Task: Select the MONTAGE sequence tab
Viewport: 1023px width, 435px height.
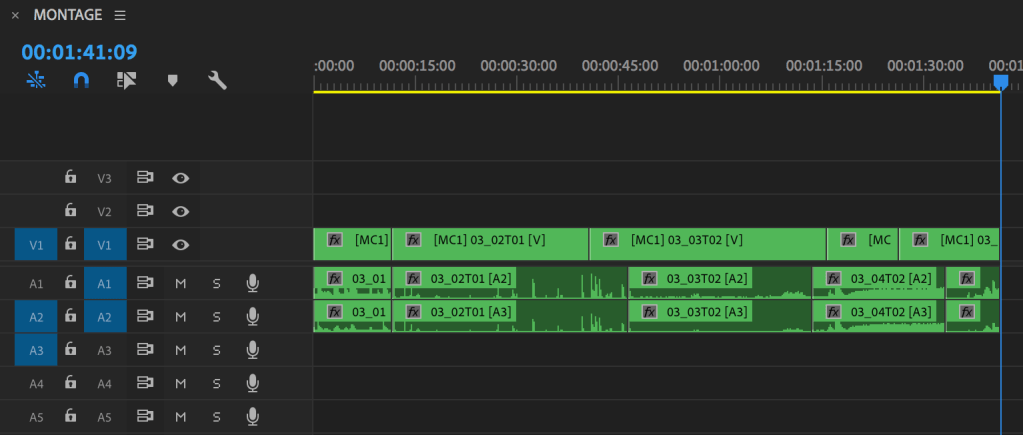Action: (67, 15)
